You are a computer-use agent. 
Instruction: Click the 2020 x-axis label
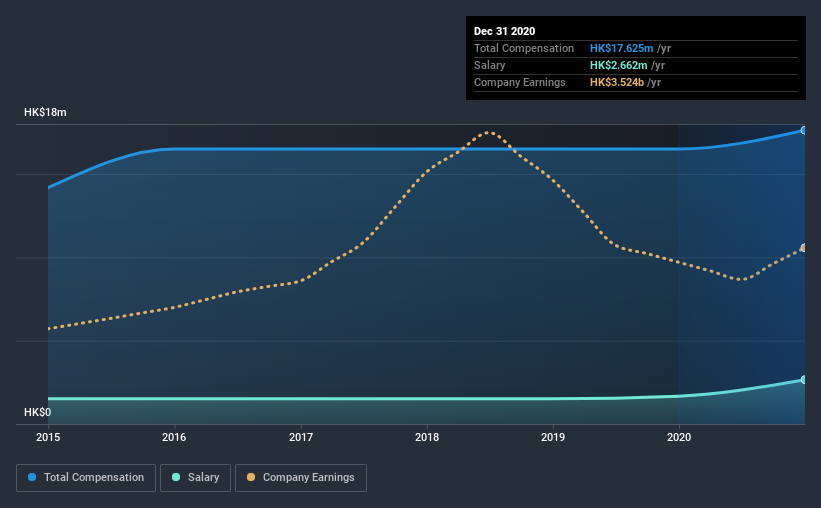[679, 437]
